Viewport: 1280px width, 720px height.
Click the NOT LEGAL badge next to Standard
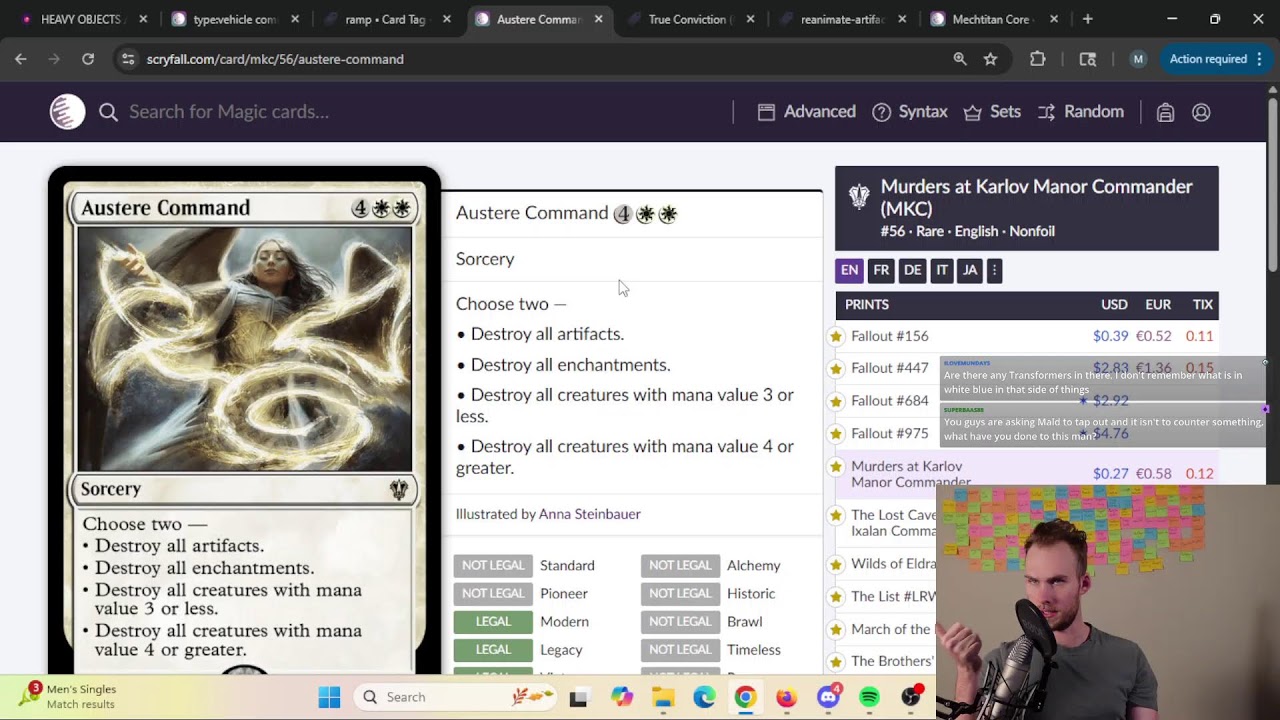click(x=493, y=566)
